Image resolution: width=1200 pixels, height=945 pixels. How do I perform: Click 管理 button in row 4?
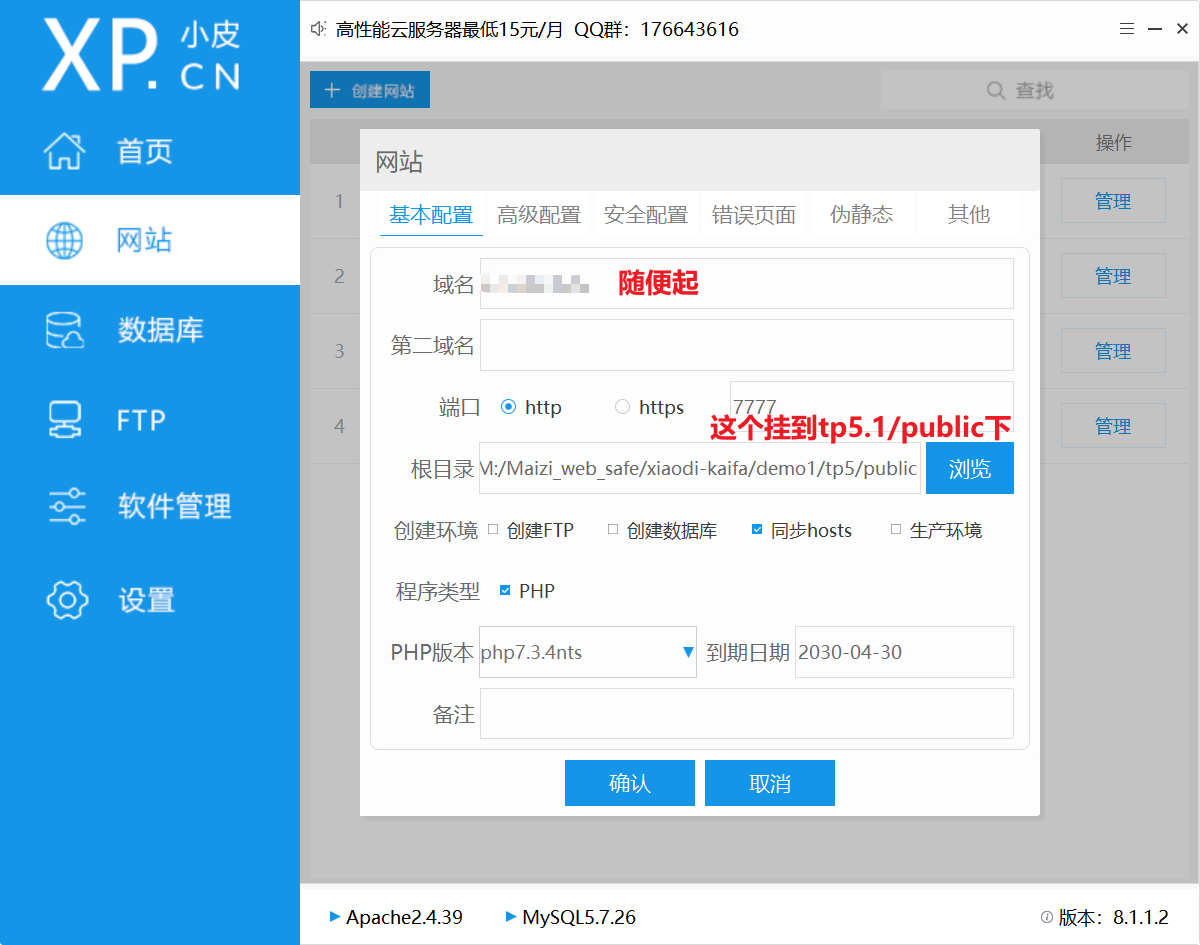coord(1113,426)
